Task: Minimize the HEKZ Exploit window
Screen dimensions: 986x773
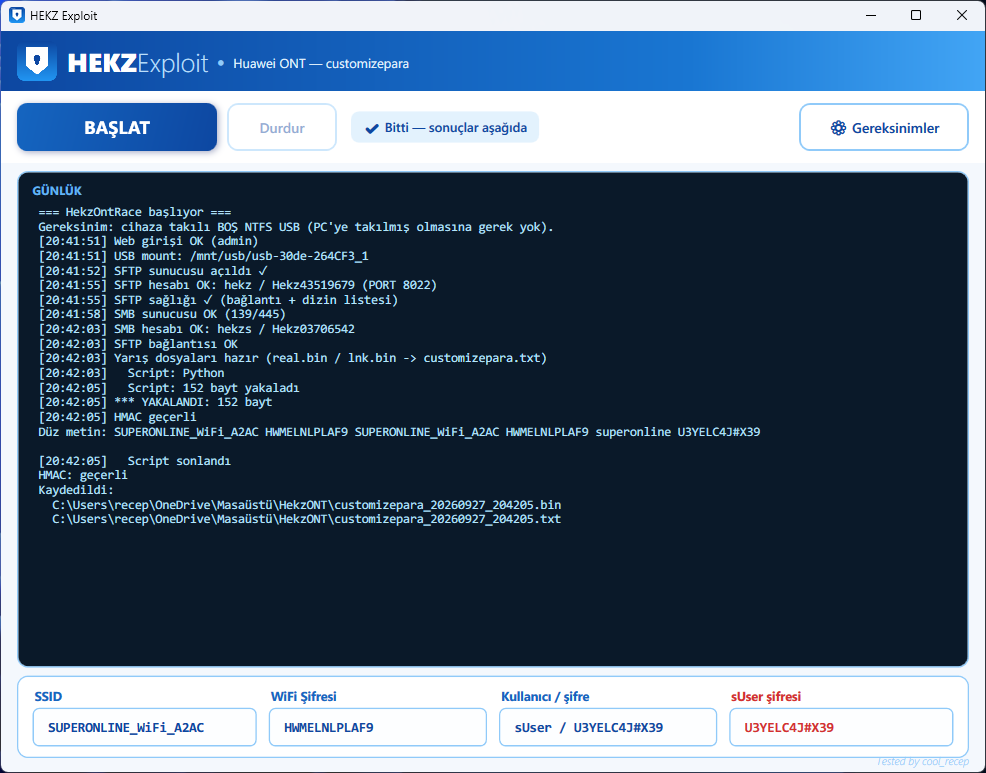Action: [871, 15]
